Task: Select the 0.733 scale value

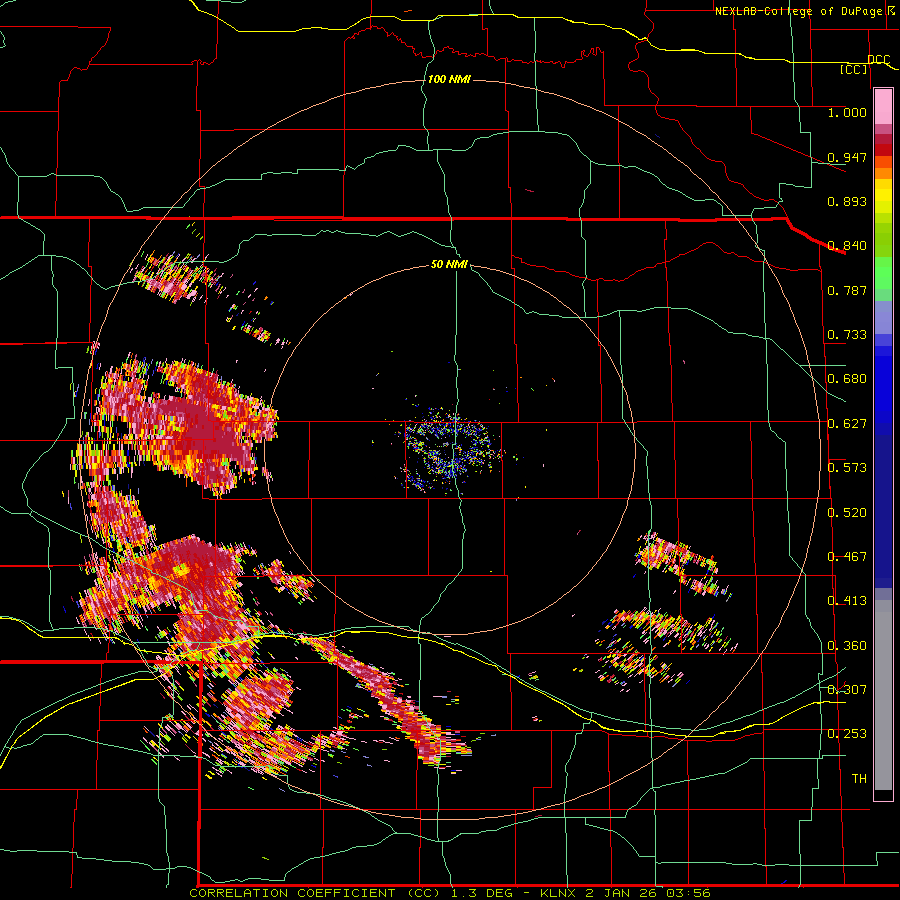Action: [847, 335]
